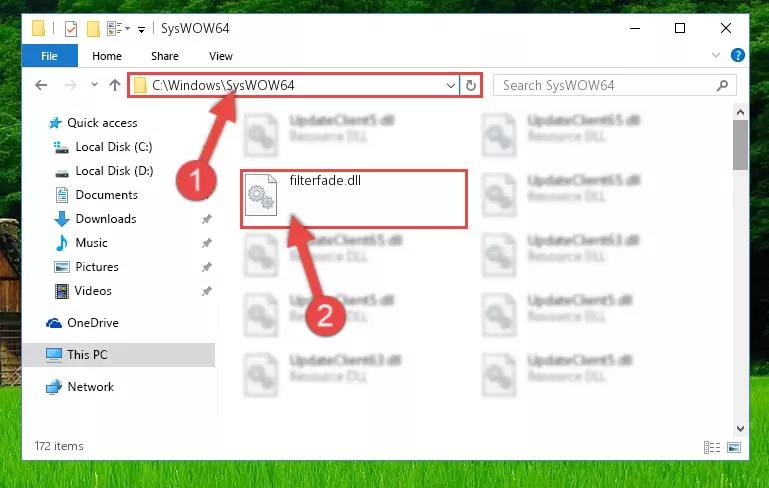Image resolution: width=769 pixels, height=488 pixels.
Task: Open the File ribbon tab
Action: point(50,56)
